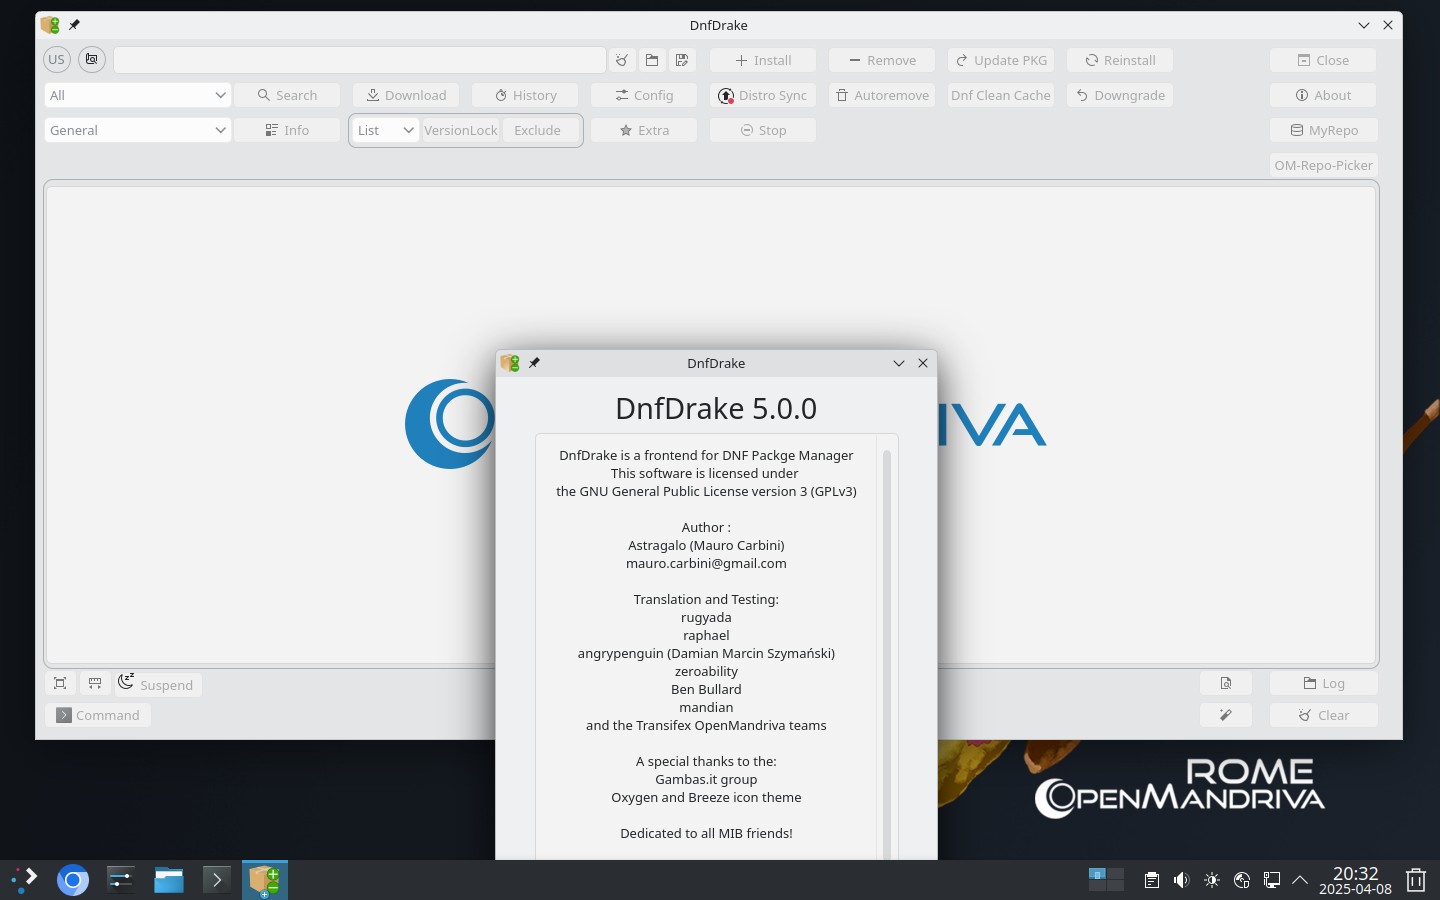Click the document search icon beside Log
Image resolution: width=1440 pixels, height=900 pixels.
point(1226,684)
